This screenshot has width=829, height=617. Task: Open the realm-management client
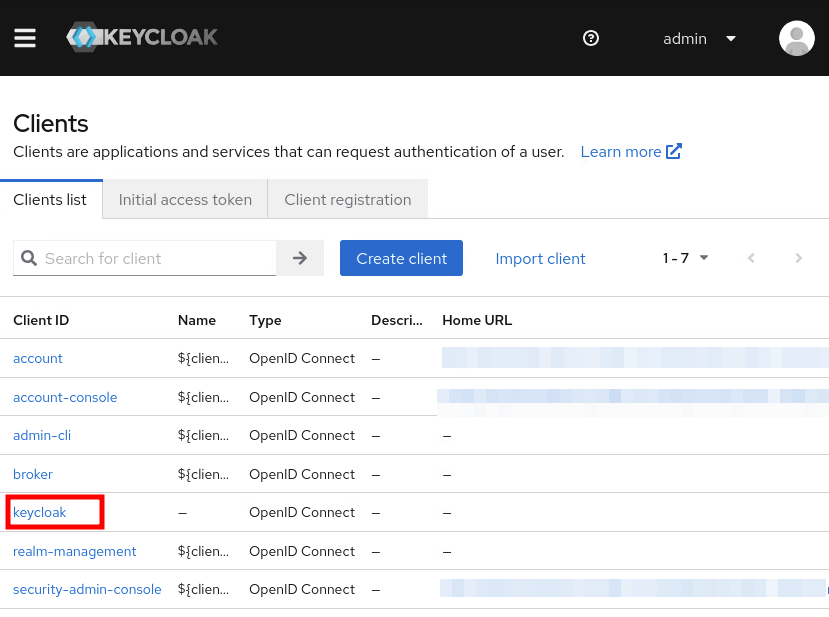(75, 551)
